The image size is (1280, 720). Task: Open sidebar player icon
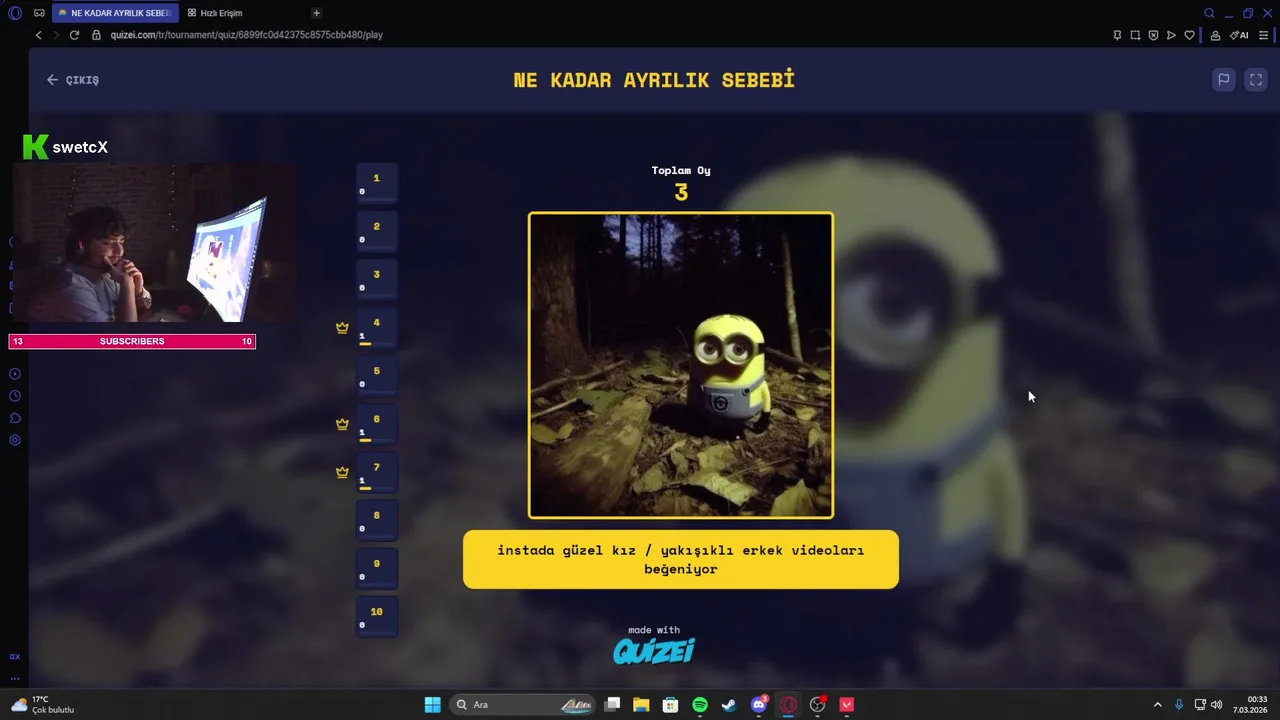click(x=15, y=374)
